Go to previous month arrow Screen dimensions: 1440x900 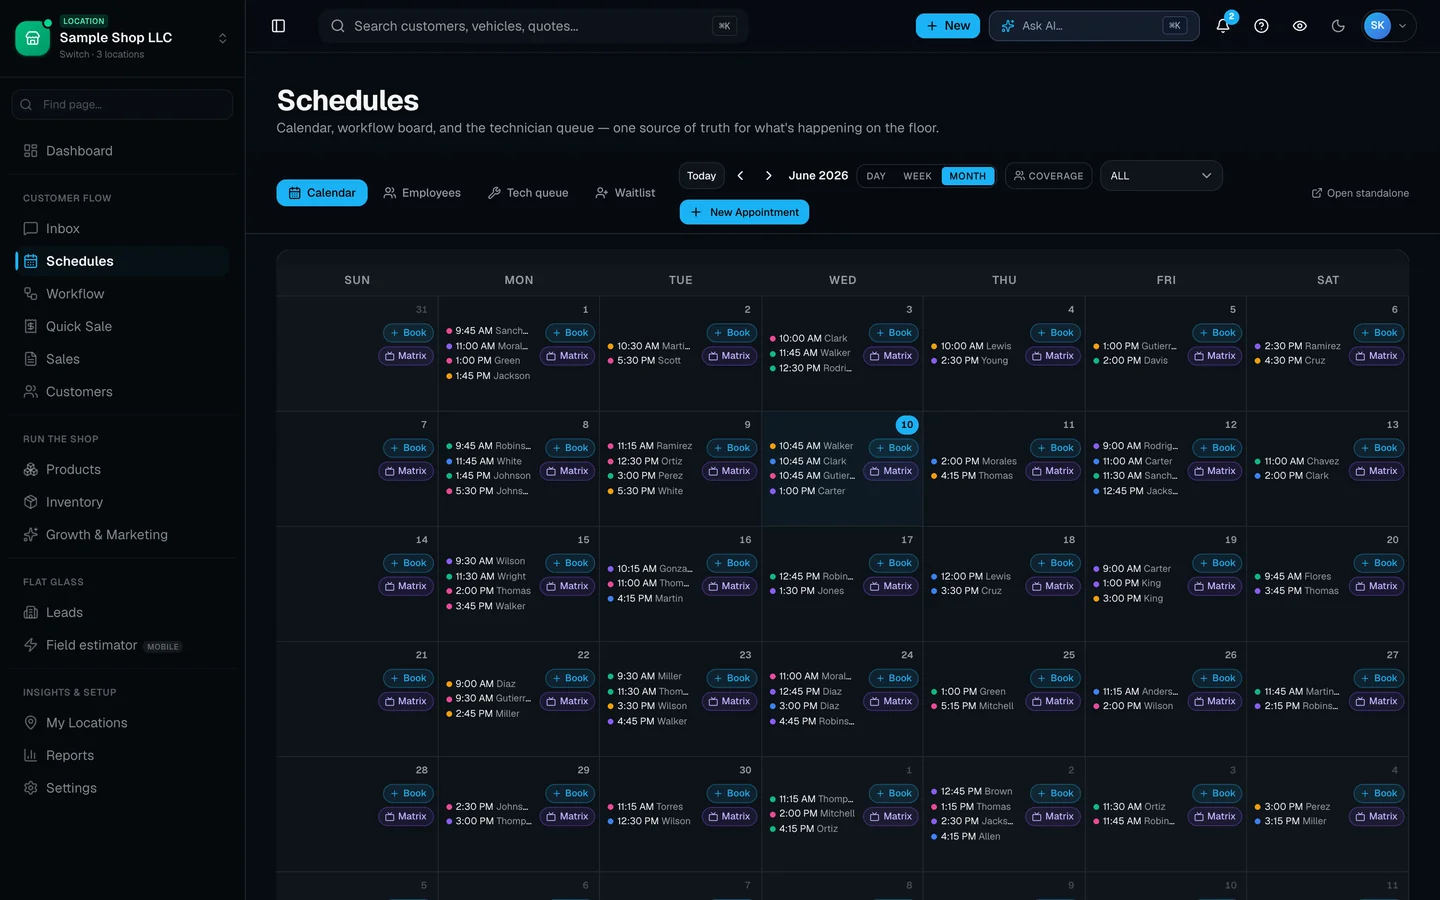pyautogui.click(x=741, y=176)
